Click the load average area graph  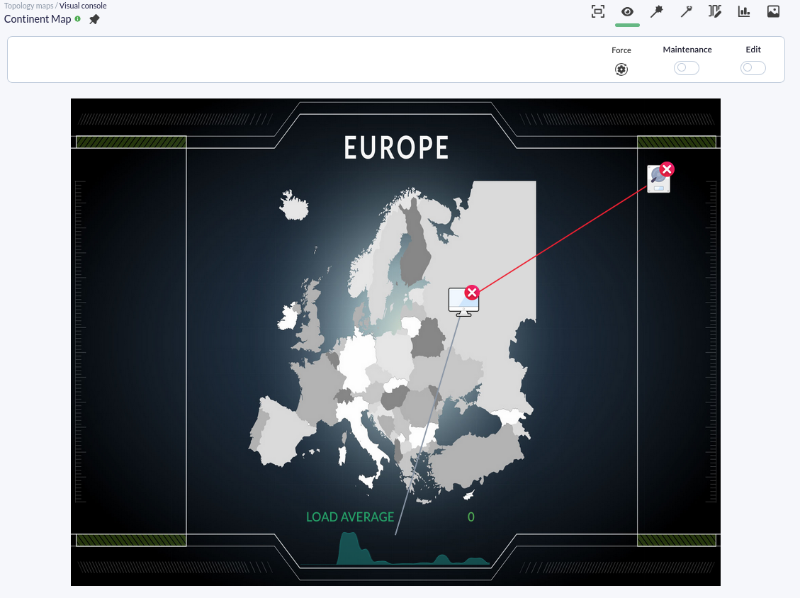pos(412,549)
